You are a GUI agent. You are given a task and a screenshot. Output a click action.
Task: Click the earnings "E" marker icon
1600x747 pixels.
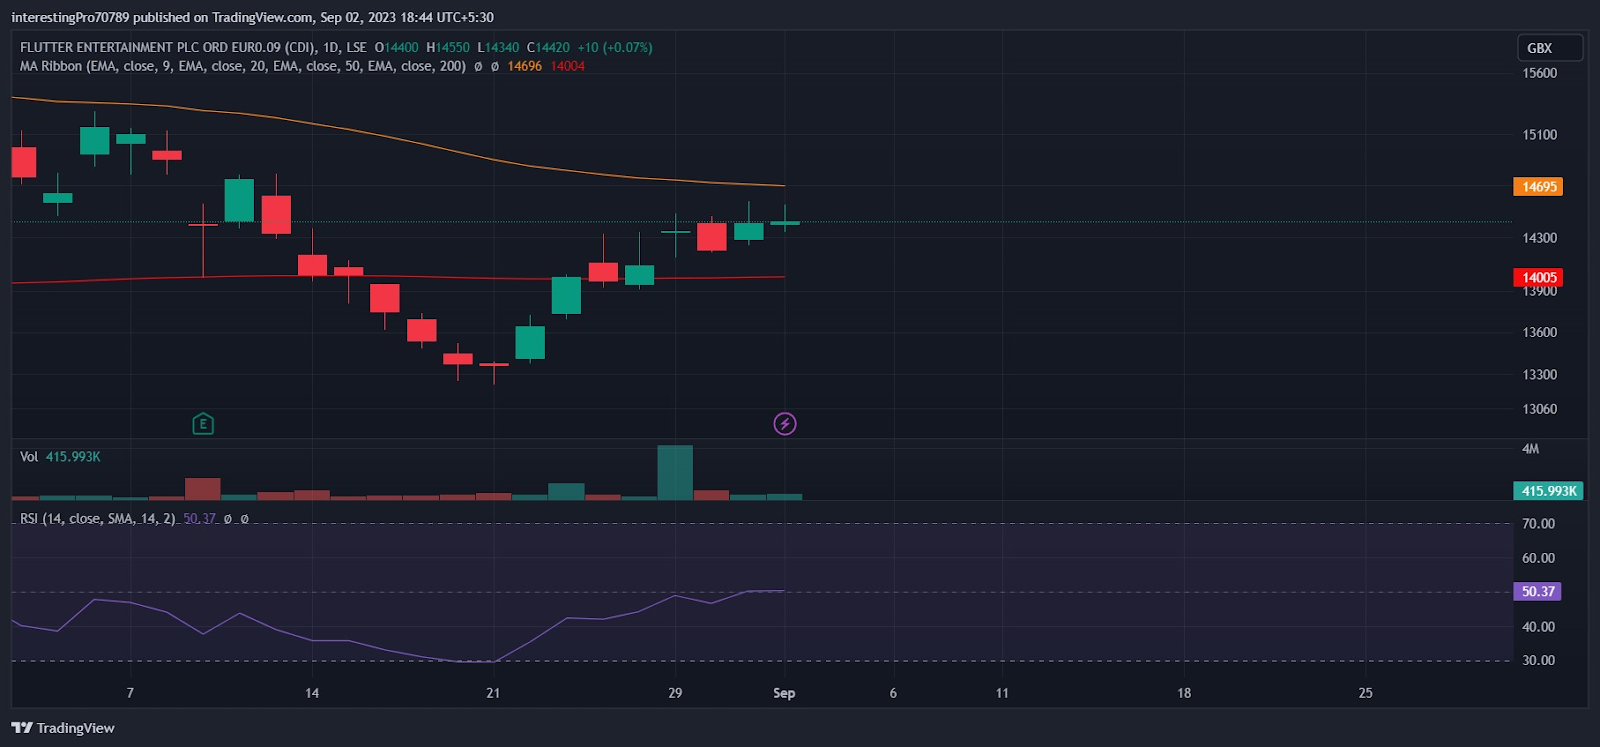[203, 424]
